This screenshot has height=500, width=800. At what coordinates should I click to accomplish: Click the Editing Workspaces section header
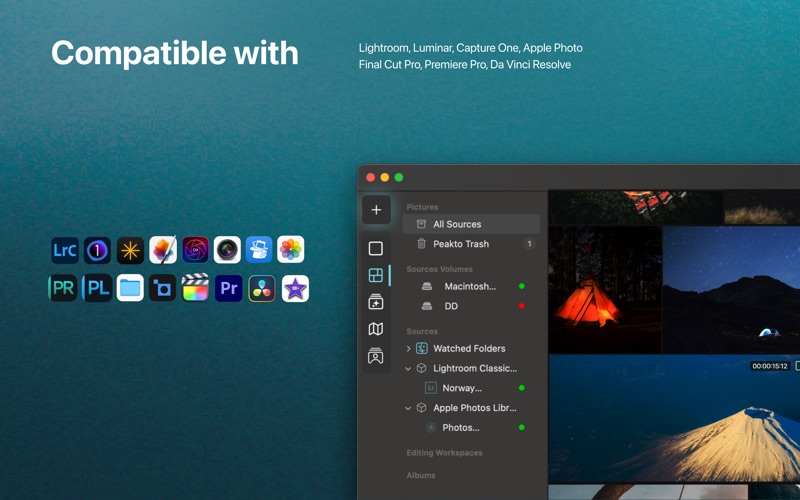tap(444, 453)
